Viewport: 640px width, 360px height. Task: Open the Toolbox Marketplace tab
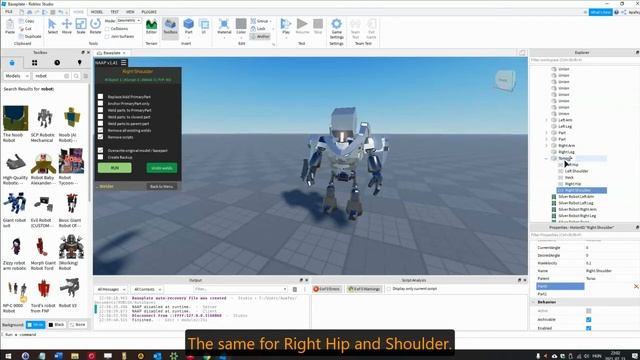pyautogui.click(x=12, y=63)
